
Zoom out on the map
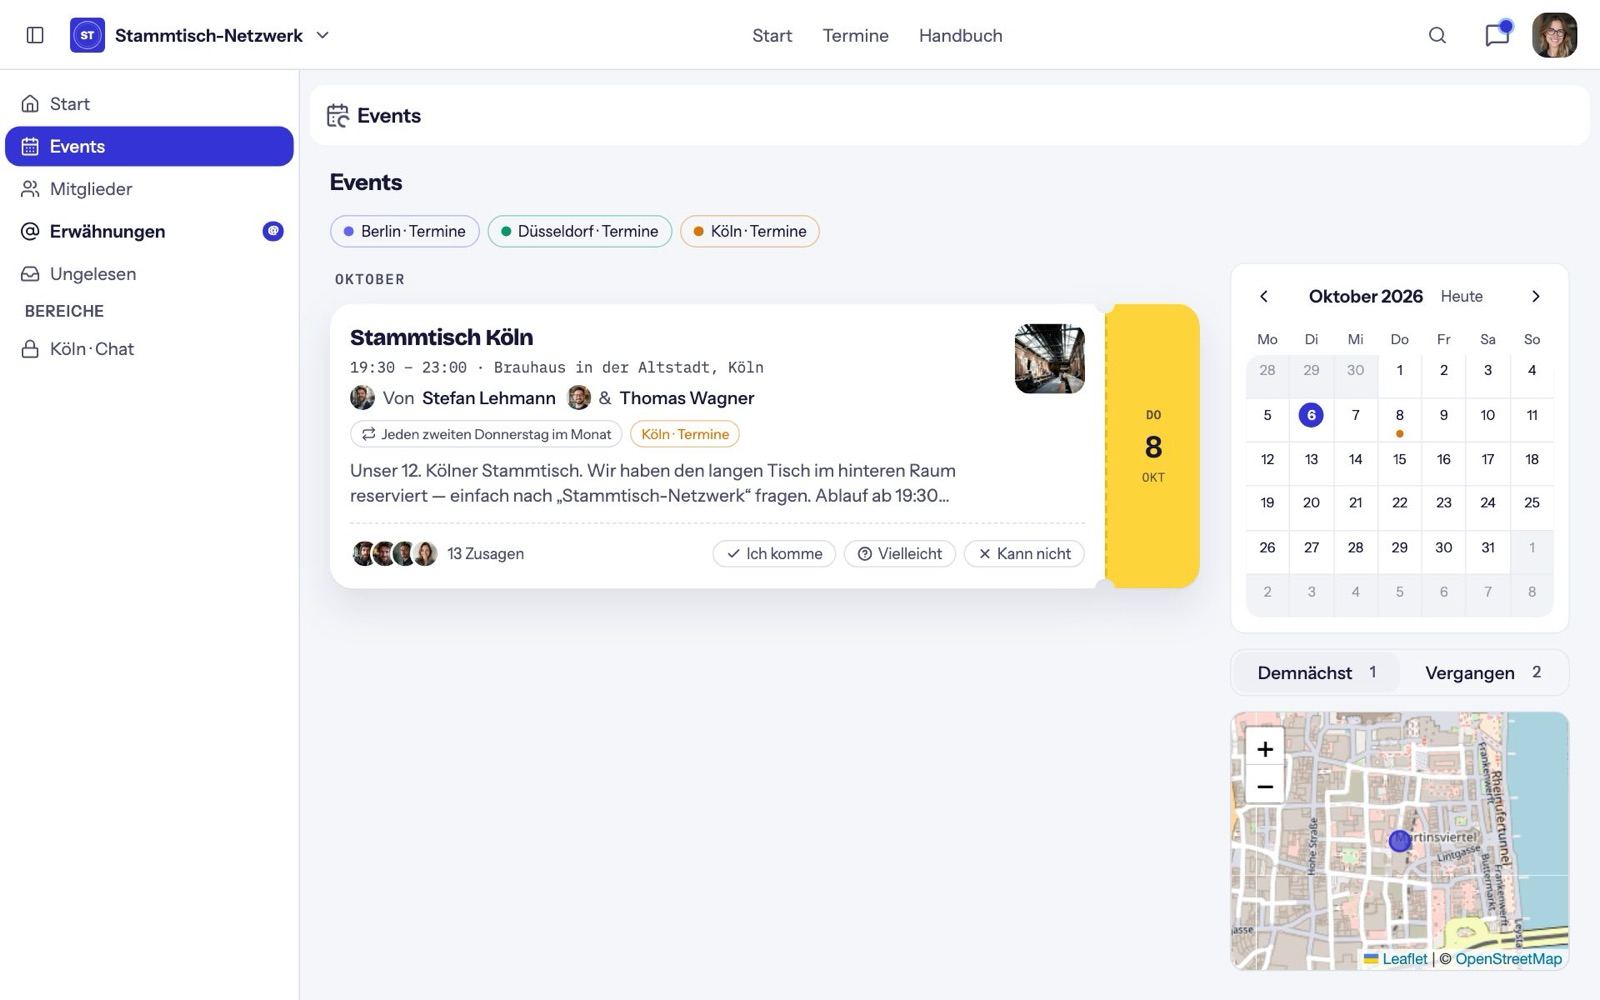point(1265,786)
